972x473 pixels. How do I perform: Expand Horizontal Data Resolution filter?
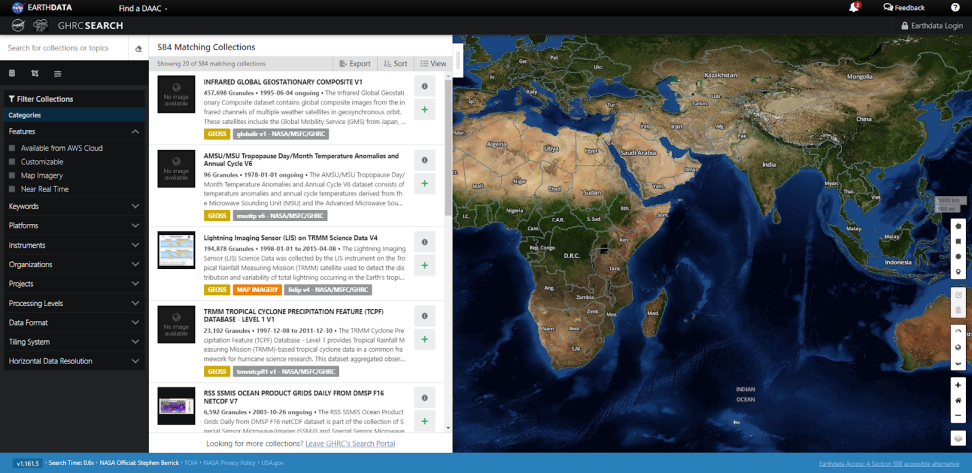[x=74, y=361]
